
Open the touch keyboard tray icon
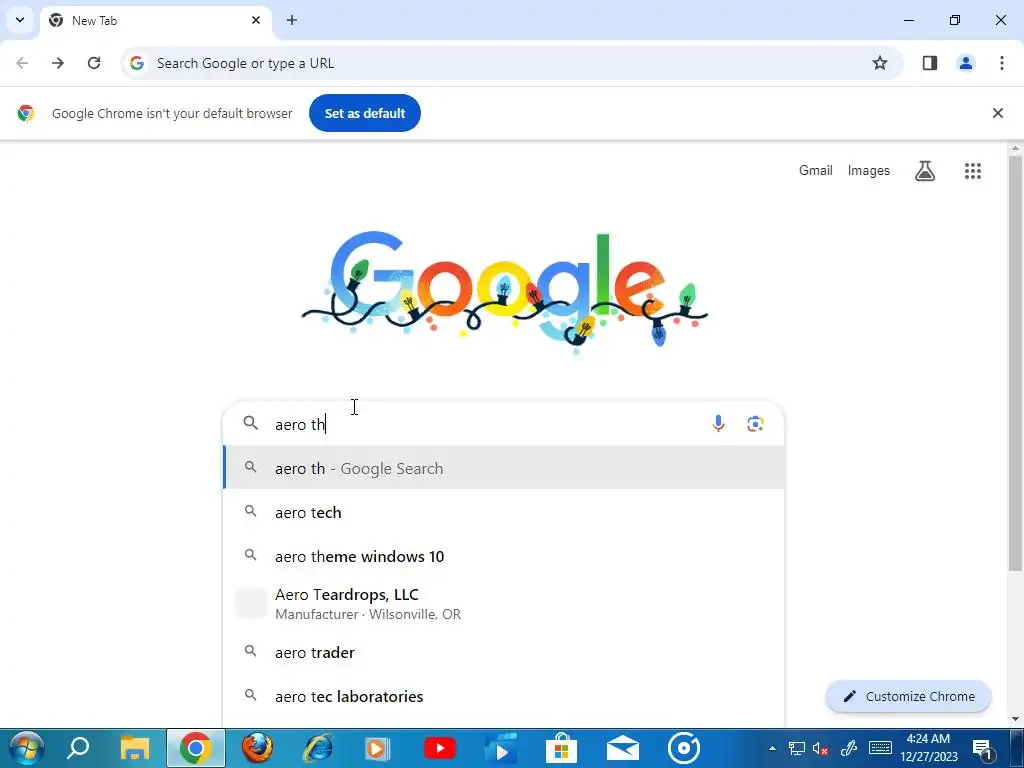(x=880, y=748)
